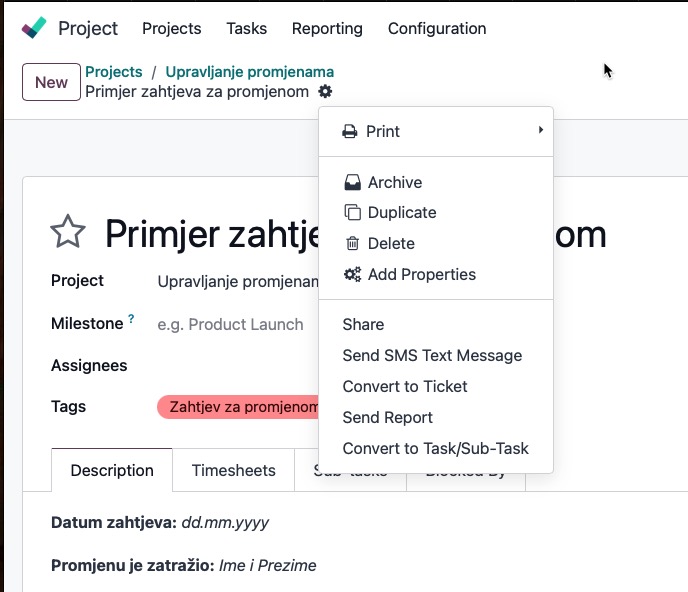Screen dimensions: 688x592
Task: Select Convert to Ticket option
Action: click(x=405, y=386)
